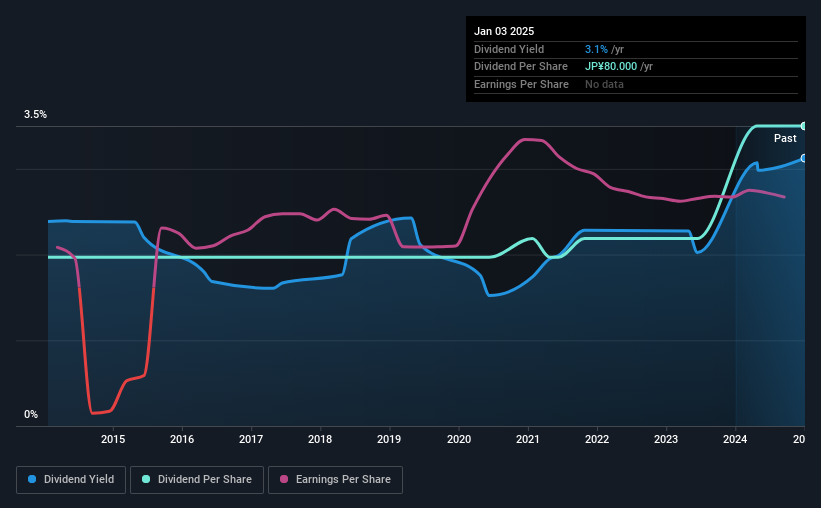Viewport: 821px width, 508px height.
Task: Toggle the Dividend Per Share legend button
Action: tap(197, 480)
